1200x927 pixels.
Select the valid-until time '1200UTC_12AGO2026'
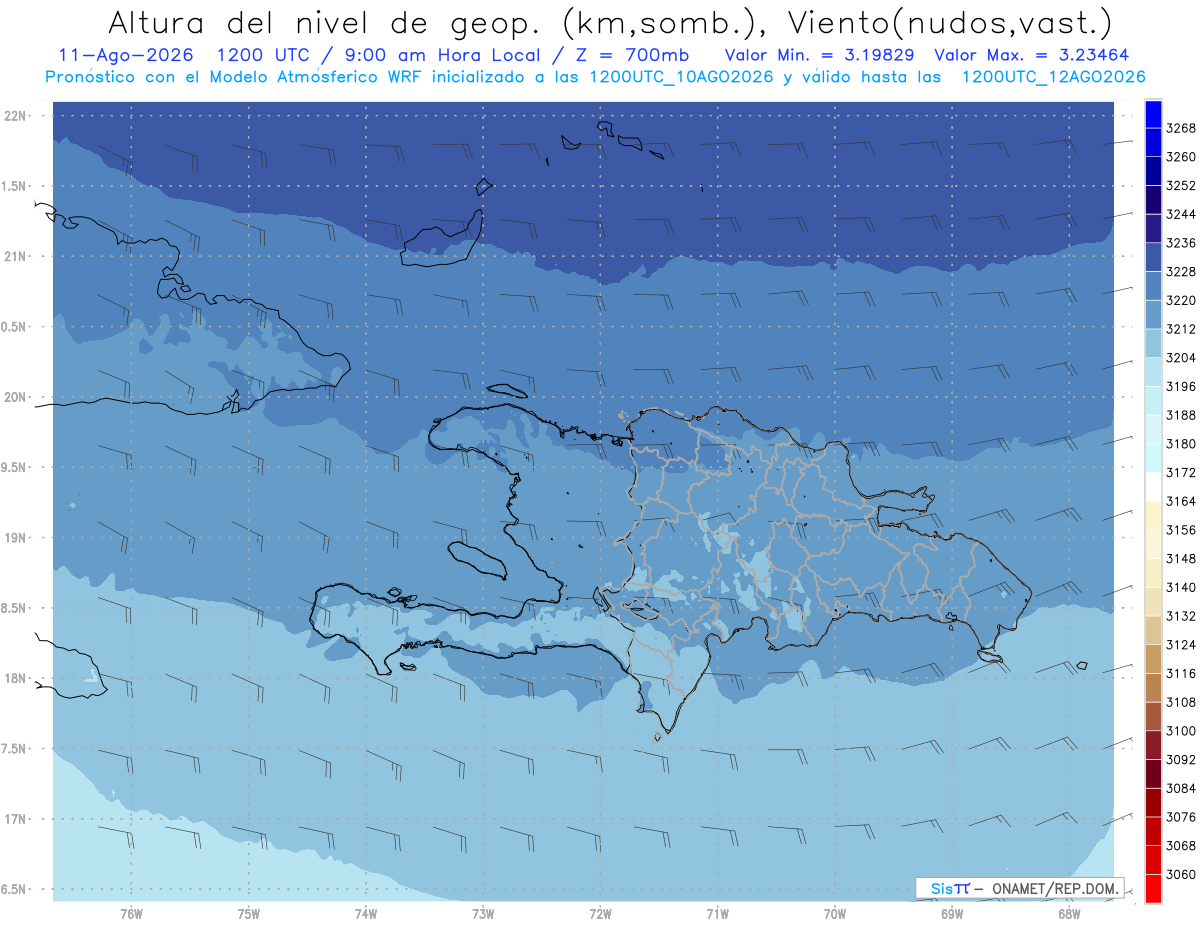[1053, 77]
